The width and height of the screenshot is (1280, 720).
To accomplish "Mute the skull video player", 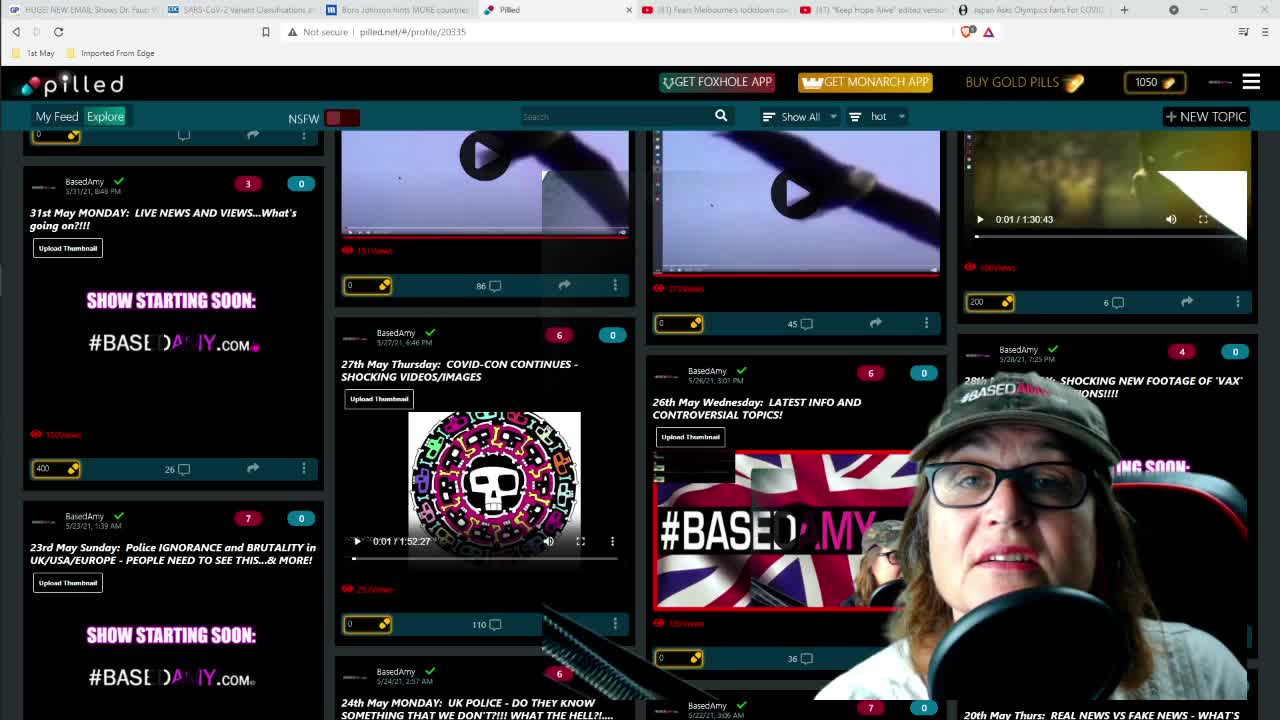I will point(548,541).
